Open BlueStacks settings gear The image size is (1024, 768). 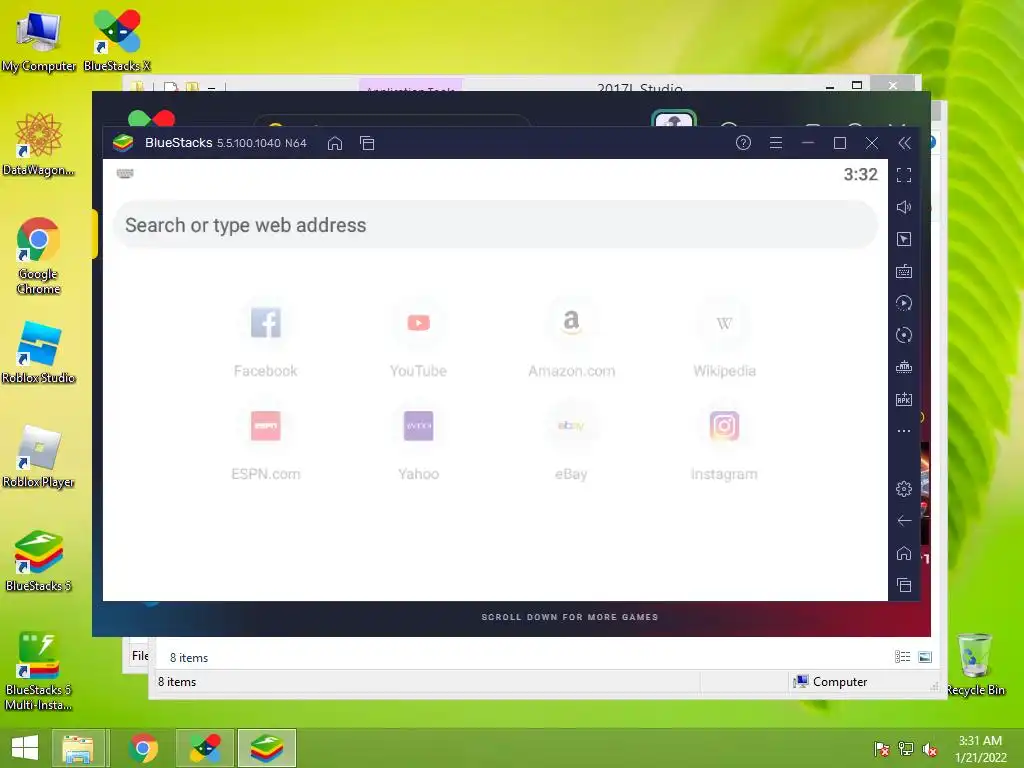pos(904,488)
